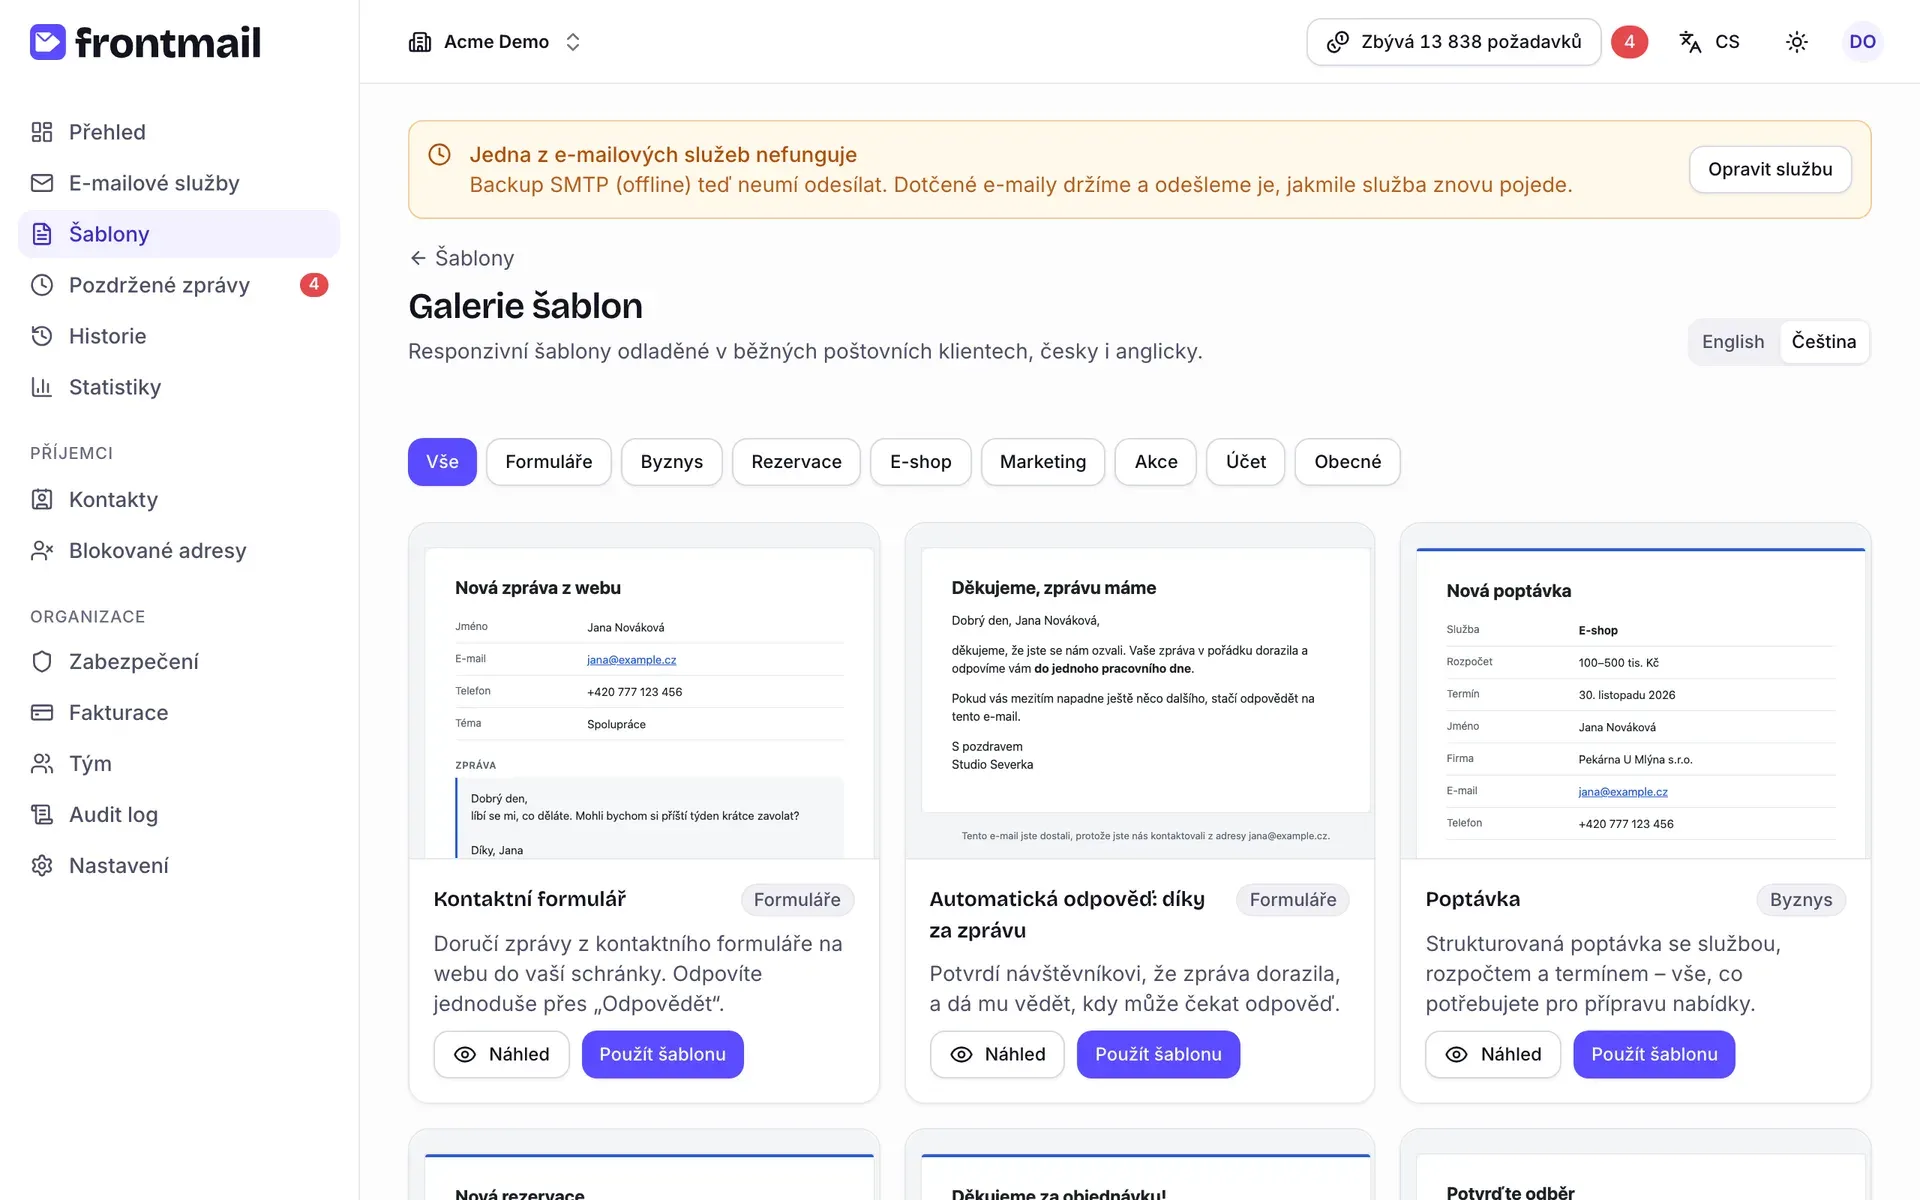The width and height of the screenshot is (1920, 1200).
Task: Click the Blokované adresy user icon
Action: (x=42, y=550)
